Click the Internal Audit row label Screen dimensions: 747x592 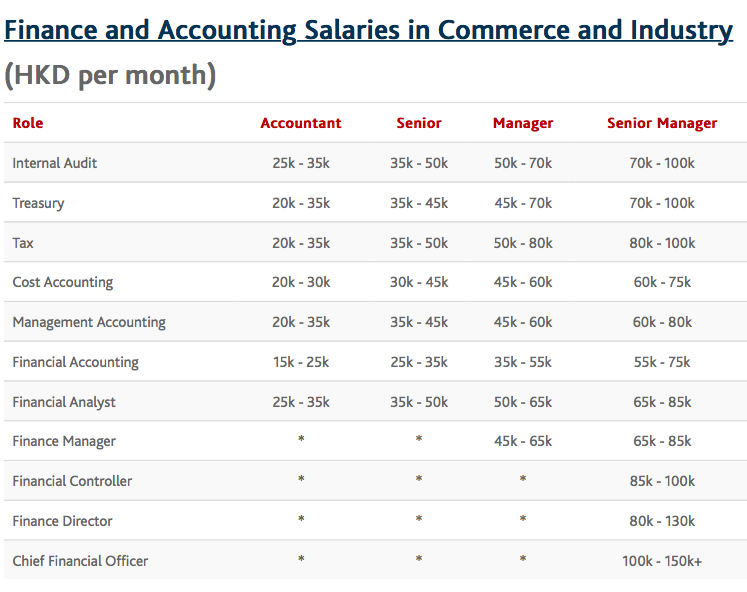pyautogui.click(x=54, y=163)
